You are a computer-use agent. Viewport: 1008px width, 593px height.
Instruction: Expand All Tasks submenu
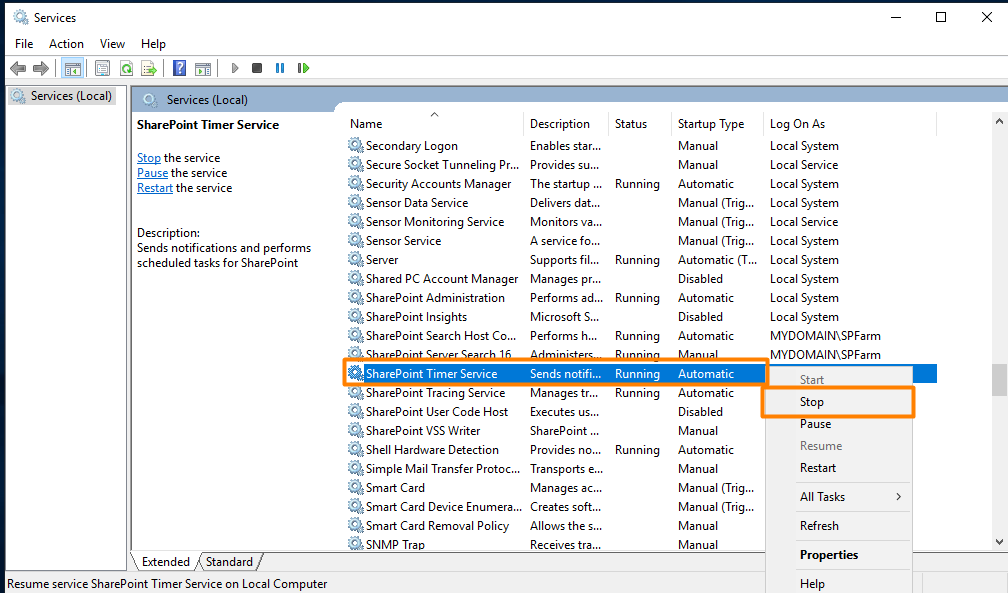838,497
